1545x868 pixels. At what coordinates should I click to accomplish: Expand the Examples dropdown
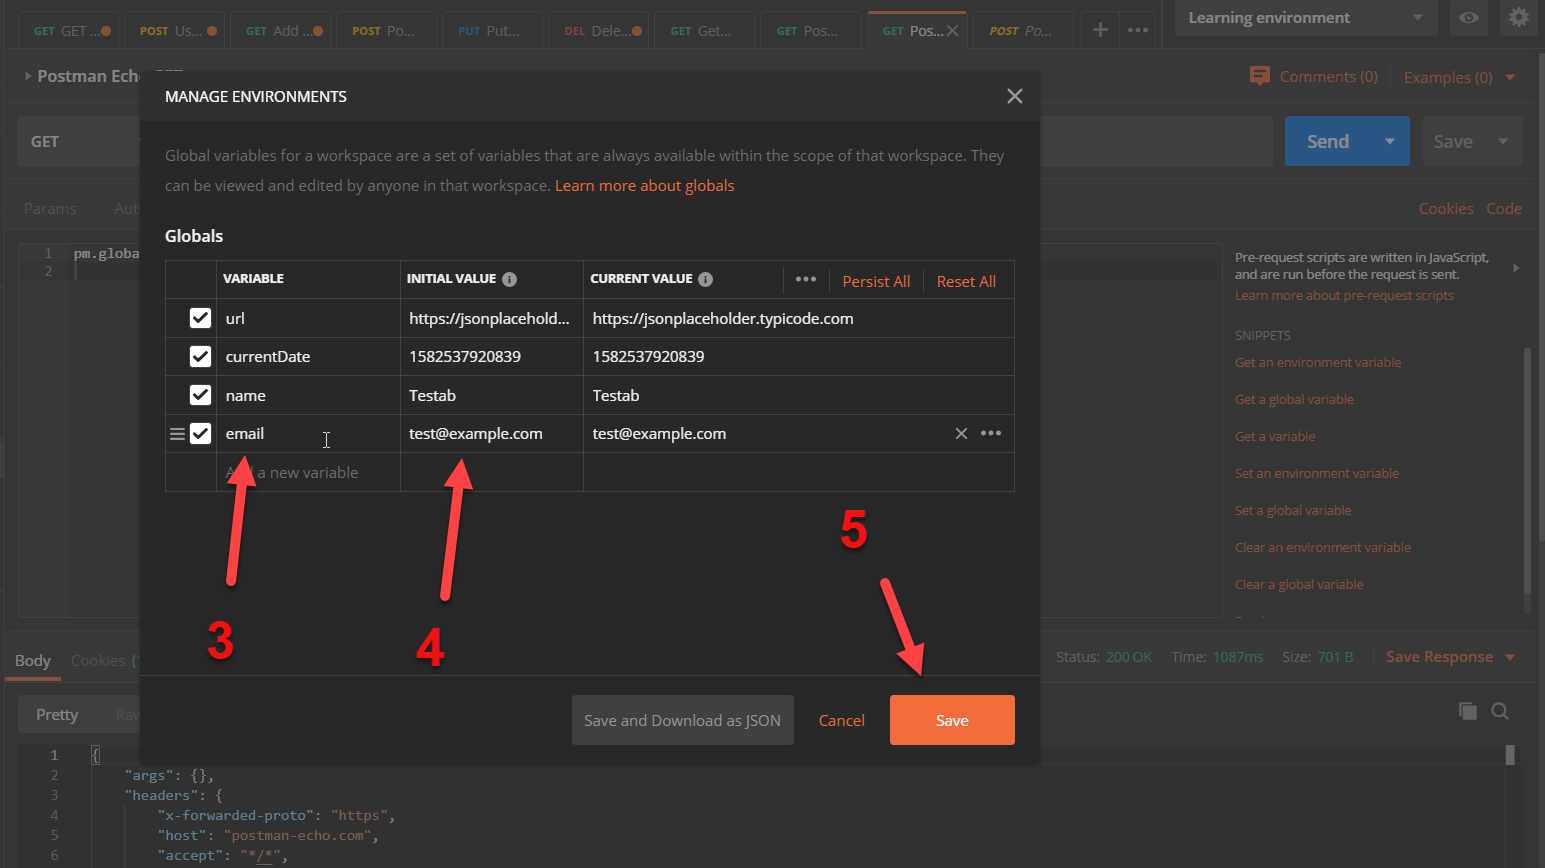point(1459,77)
